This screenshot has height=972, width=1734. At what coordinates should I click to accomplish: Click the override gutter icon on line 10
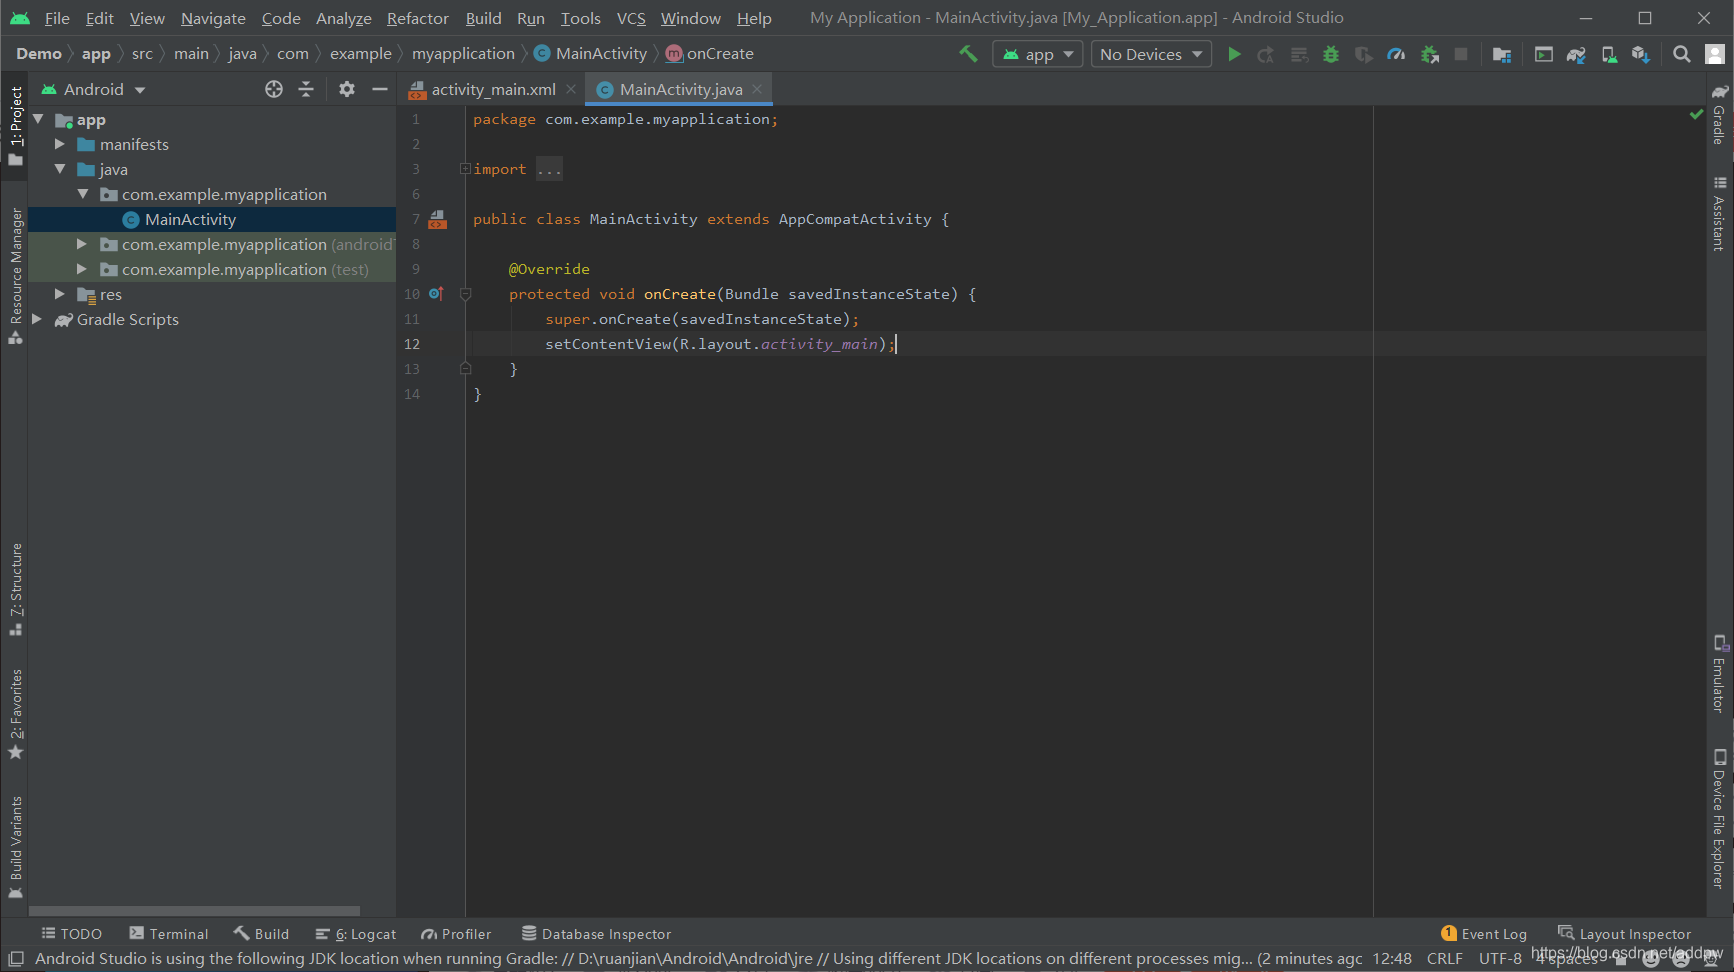tap(436, 294)
